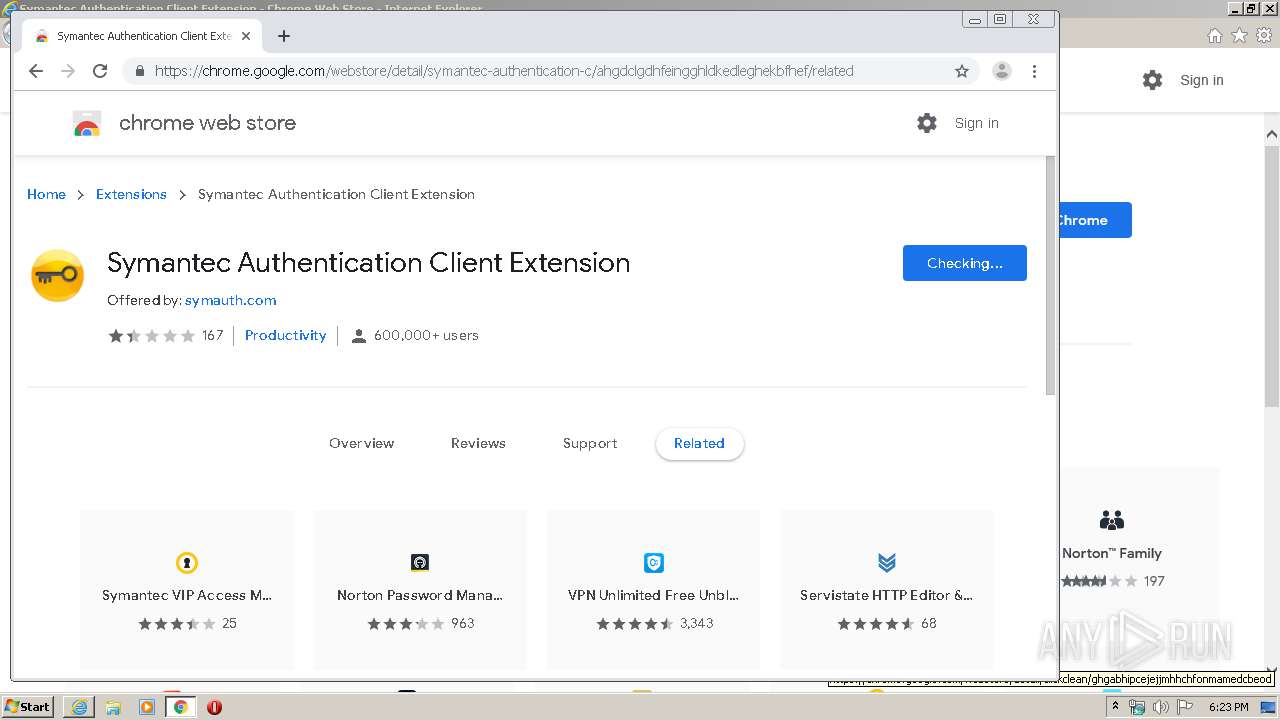
Task: Click the 600,000+ users count
Action: pyautogui.click(x=426, y=336)
